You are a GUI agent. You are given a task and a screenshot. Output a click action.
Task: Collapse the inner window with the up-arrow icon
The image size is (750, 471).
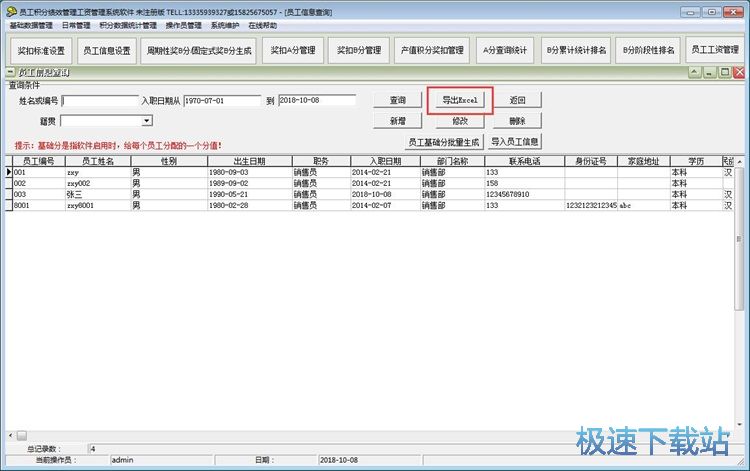pos(695,72)
